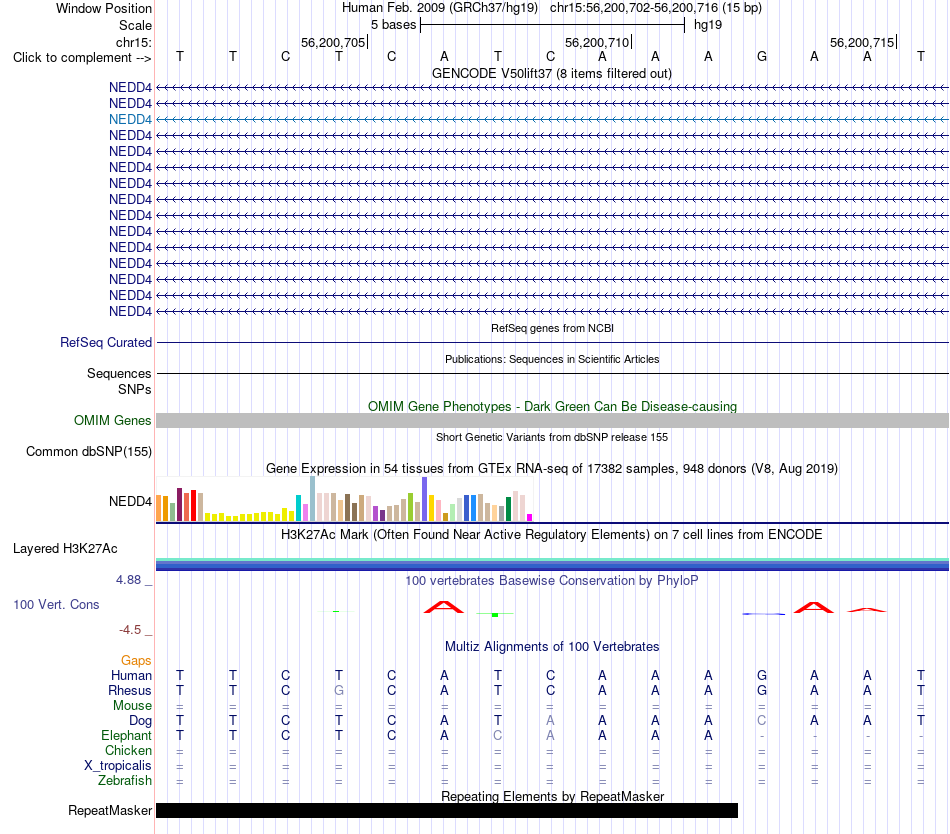Image resolution: width=950 pixels, height=834 pixels.
Task: Select the 'Elephant' alignment row label
Action: [126, 735]
